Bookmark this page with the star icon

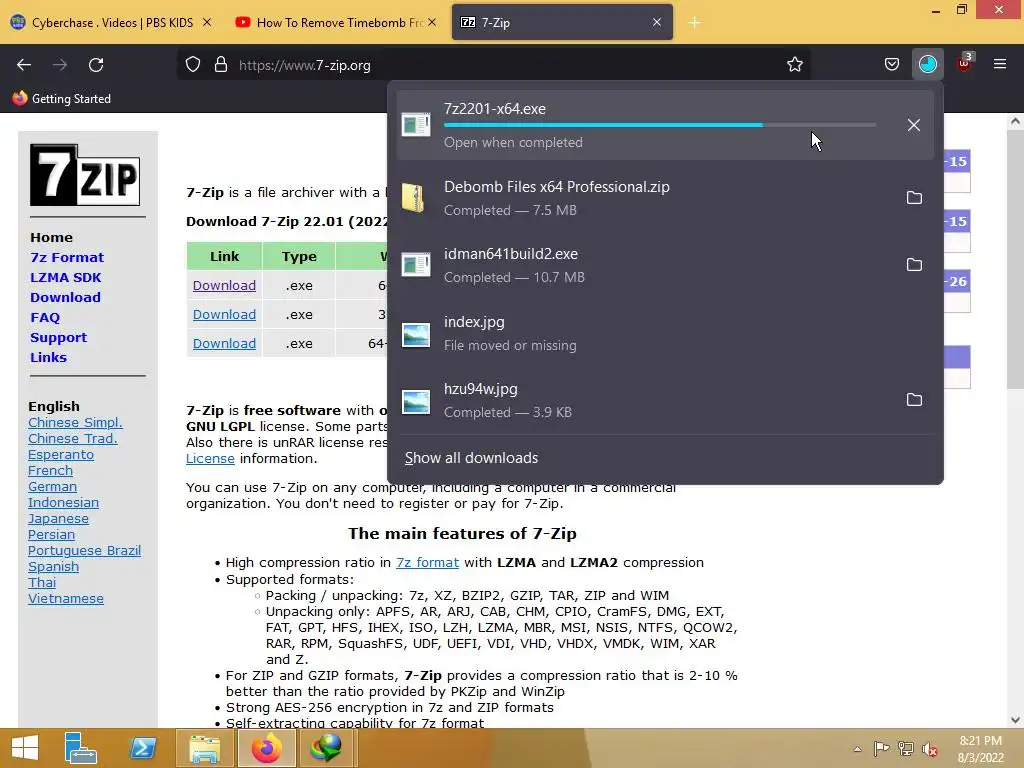(x=795, y=65)
